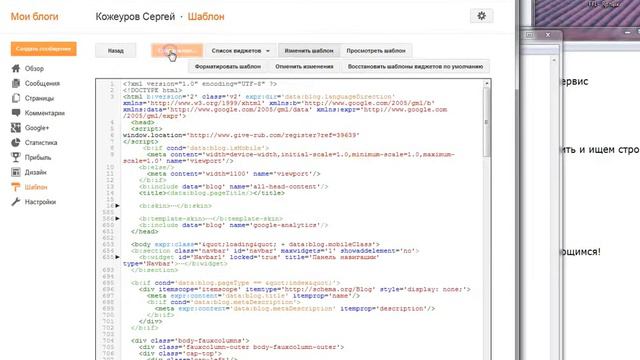Open Настройки in the sidebar
This screenshot has width=640, height=360.
coord(40,202)
